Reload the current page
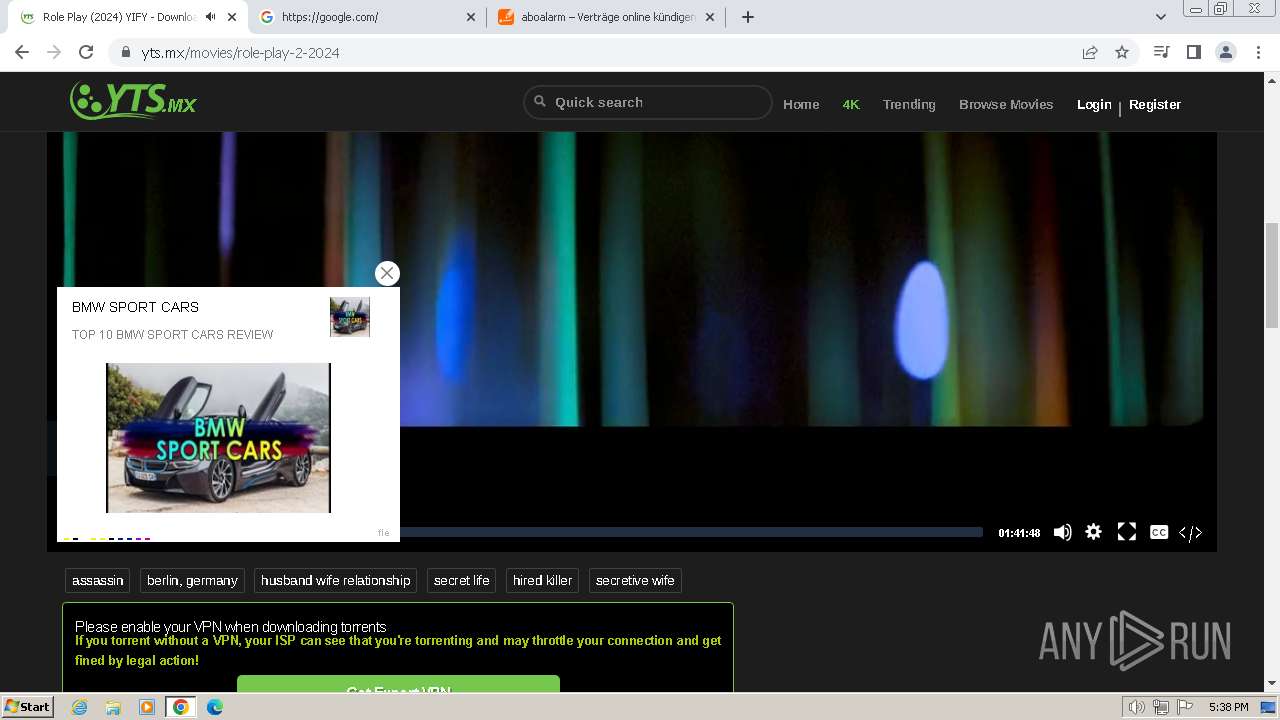Image resolution: width=1280 pixels, height=720 pixels. (x=86, y=52)
